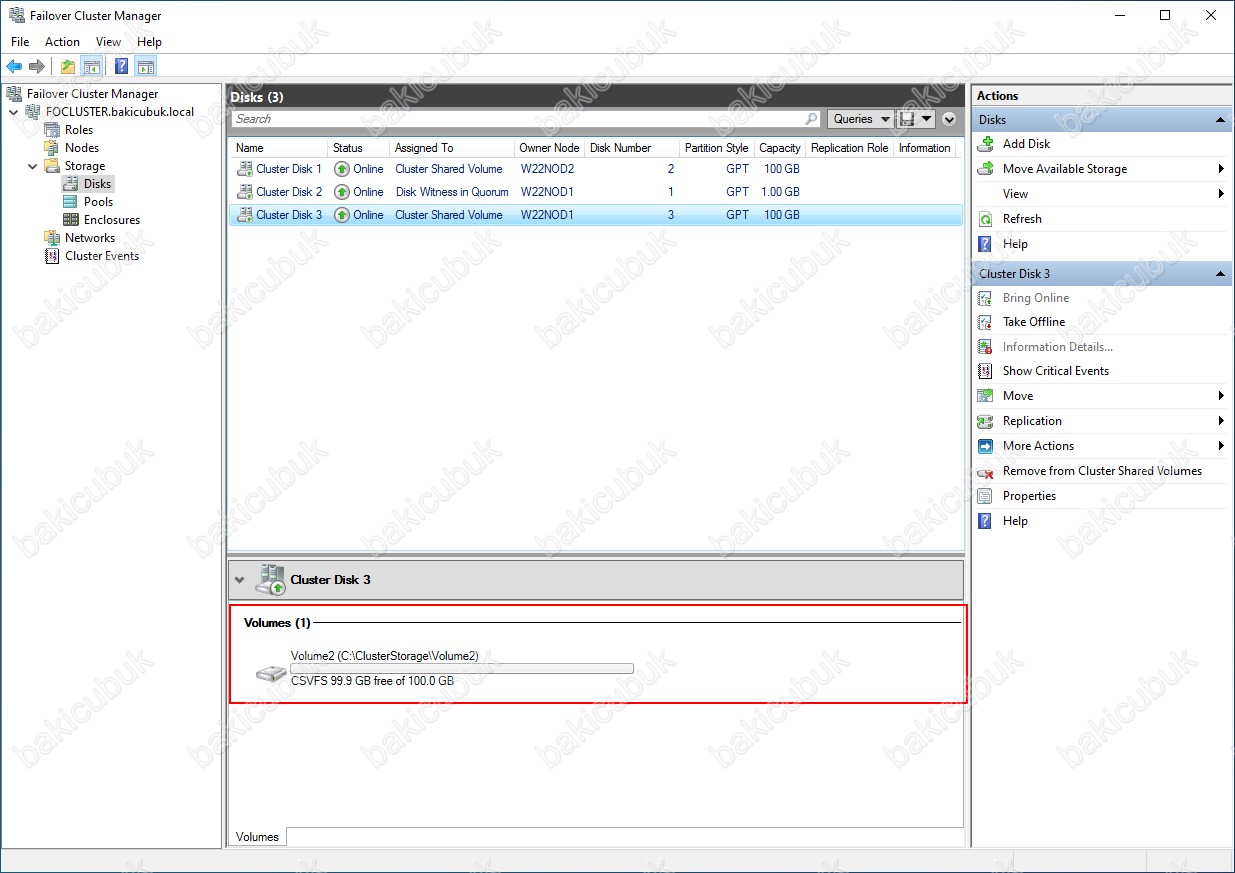Click the toolbar Help question mark icon
The image size is (1235, 873).
point(121,67)
